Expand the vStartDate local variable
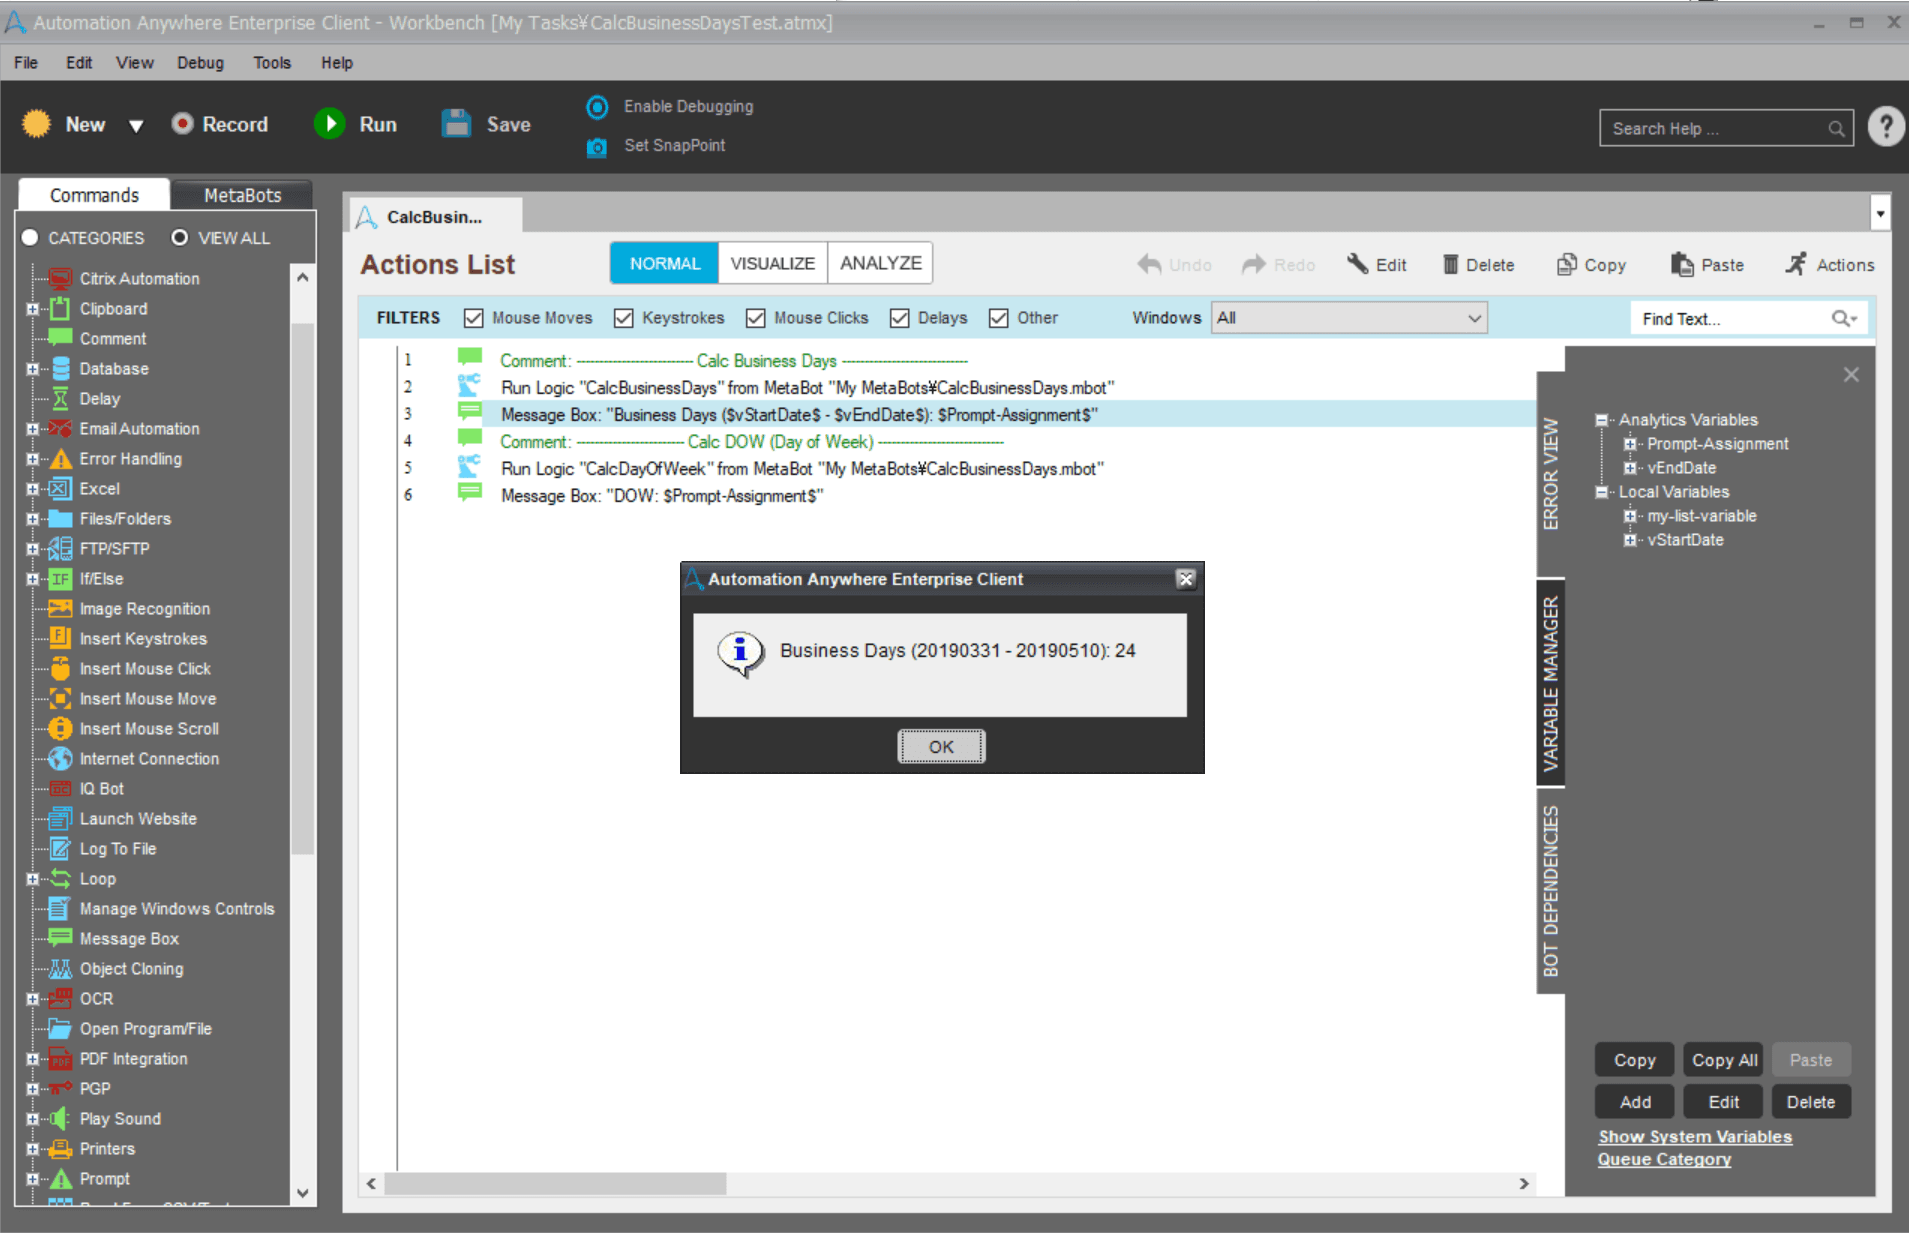The width and height of the screenshot is (1909, 1233). 1630,540
